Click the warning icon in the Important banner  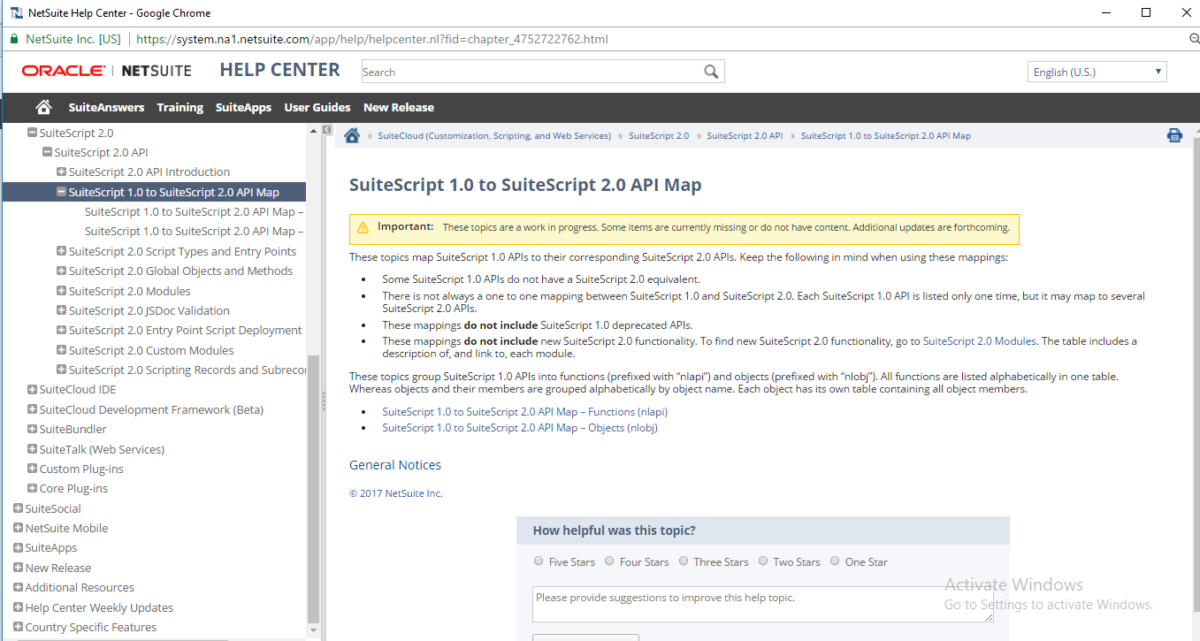point(361,227)
